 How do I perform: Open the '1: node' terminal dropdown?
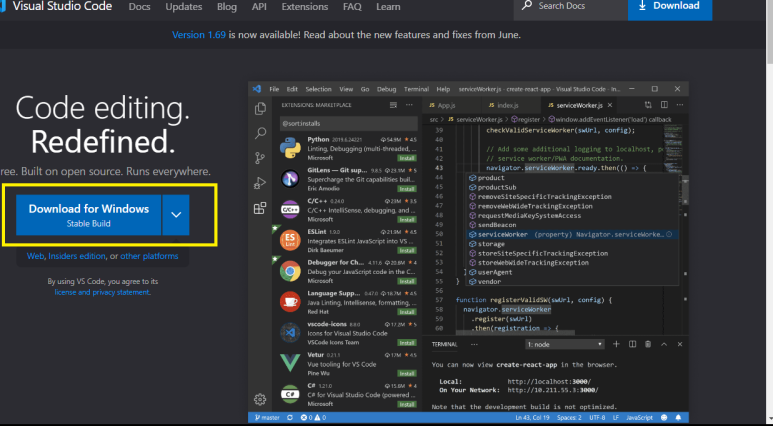click(565, 345)
